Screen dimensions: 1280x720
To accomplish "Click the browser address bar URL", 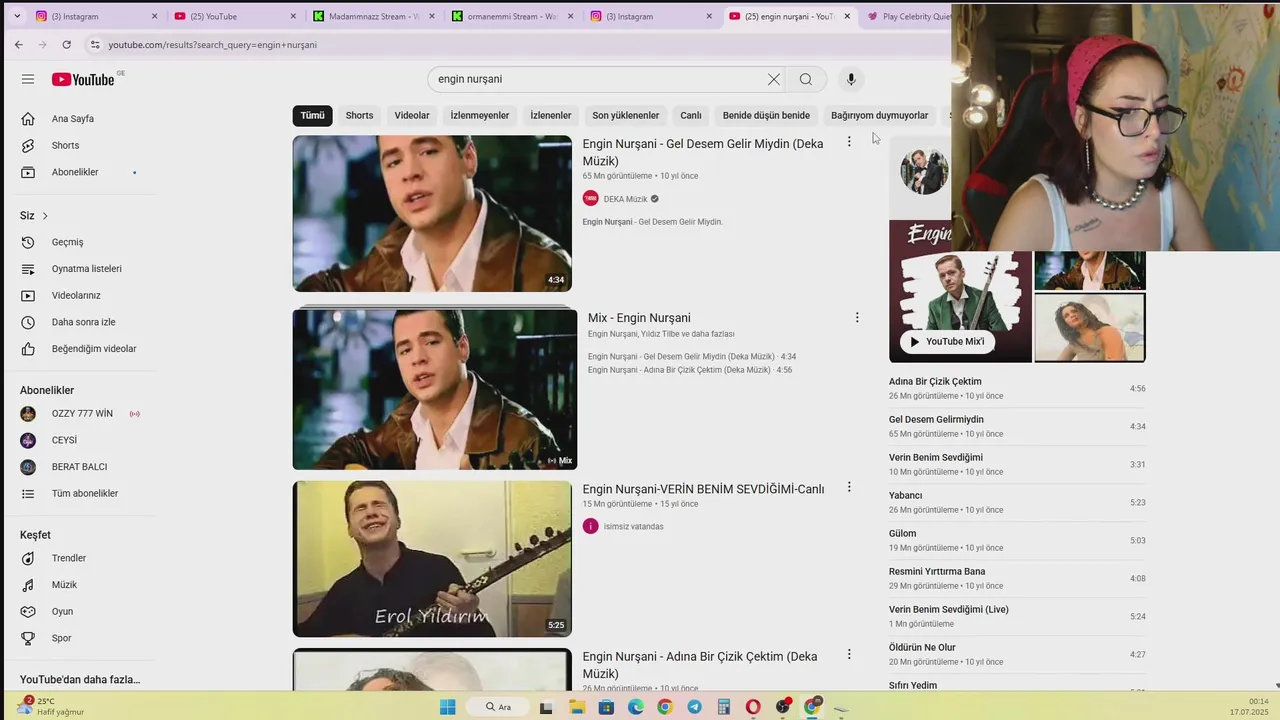I will (x=212, y=45).
